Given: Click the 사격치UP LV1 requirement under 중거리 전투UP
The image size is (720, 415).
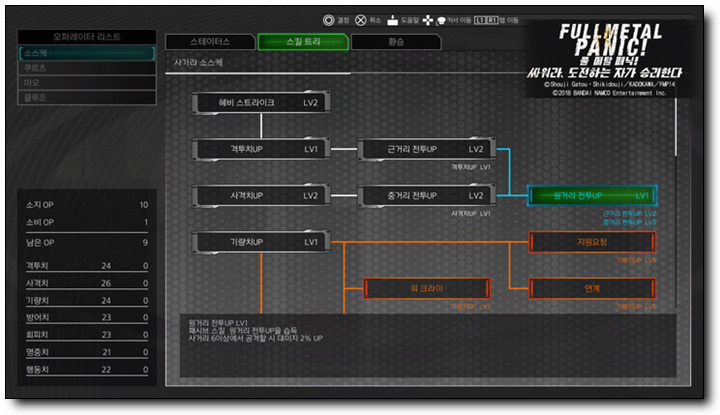Looking at the screenshot, I should (x=471, y=213).
